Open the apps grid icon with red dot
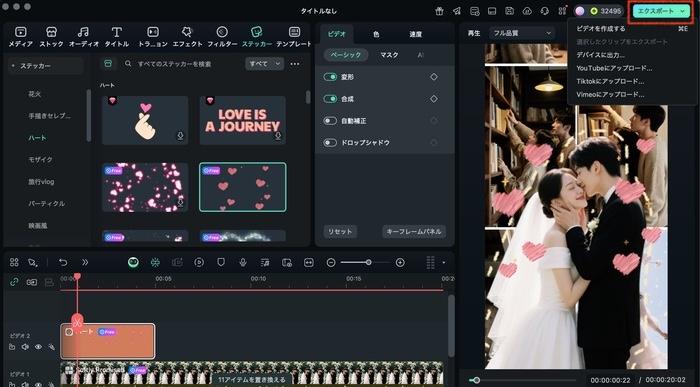The width and height of the screenshot is (700, 387). tap(562, 11)
